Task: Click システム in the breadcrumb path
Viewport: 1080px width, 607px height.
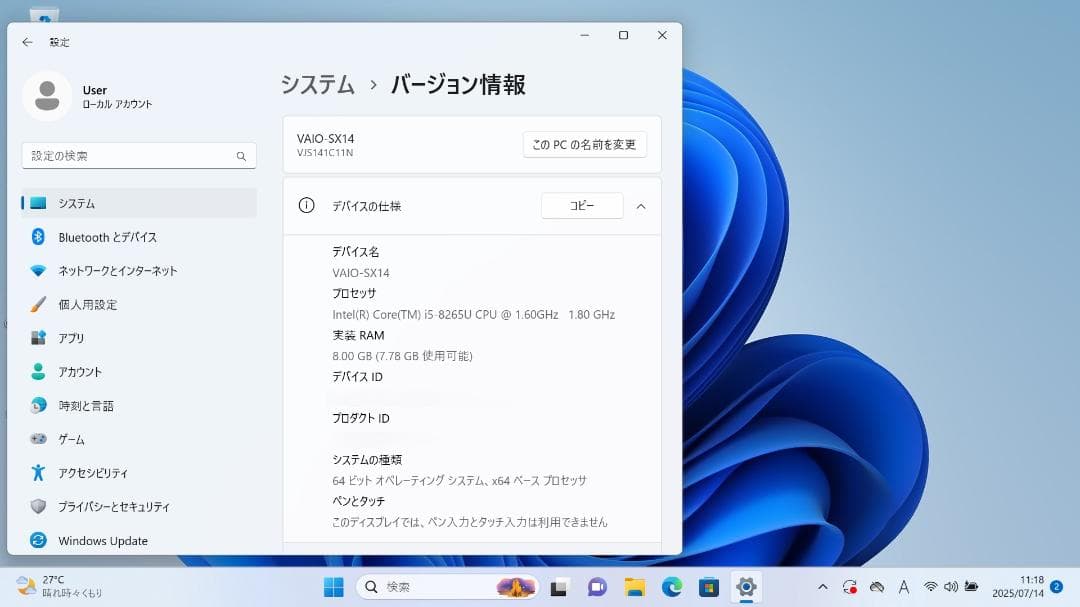Action: click(317, 86)
